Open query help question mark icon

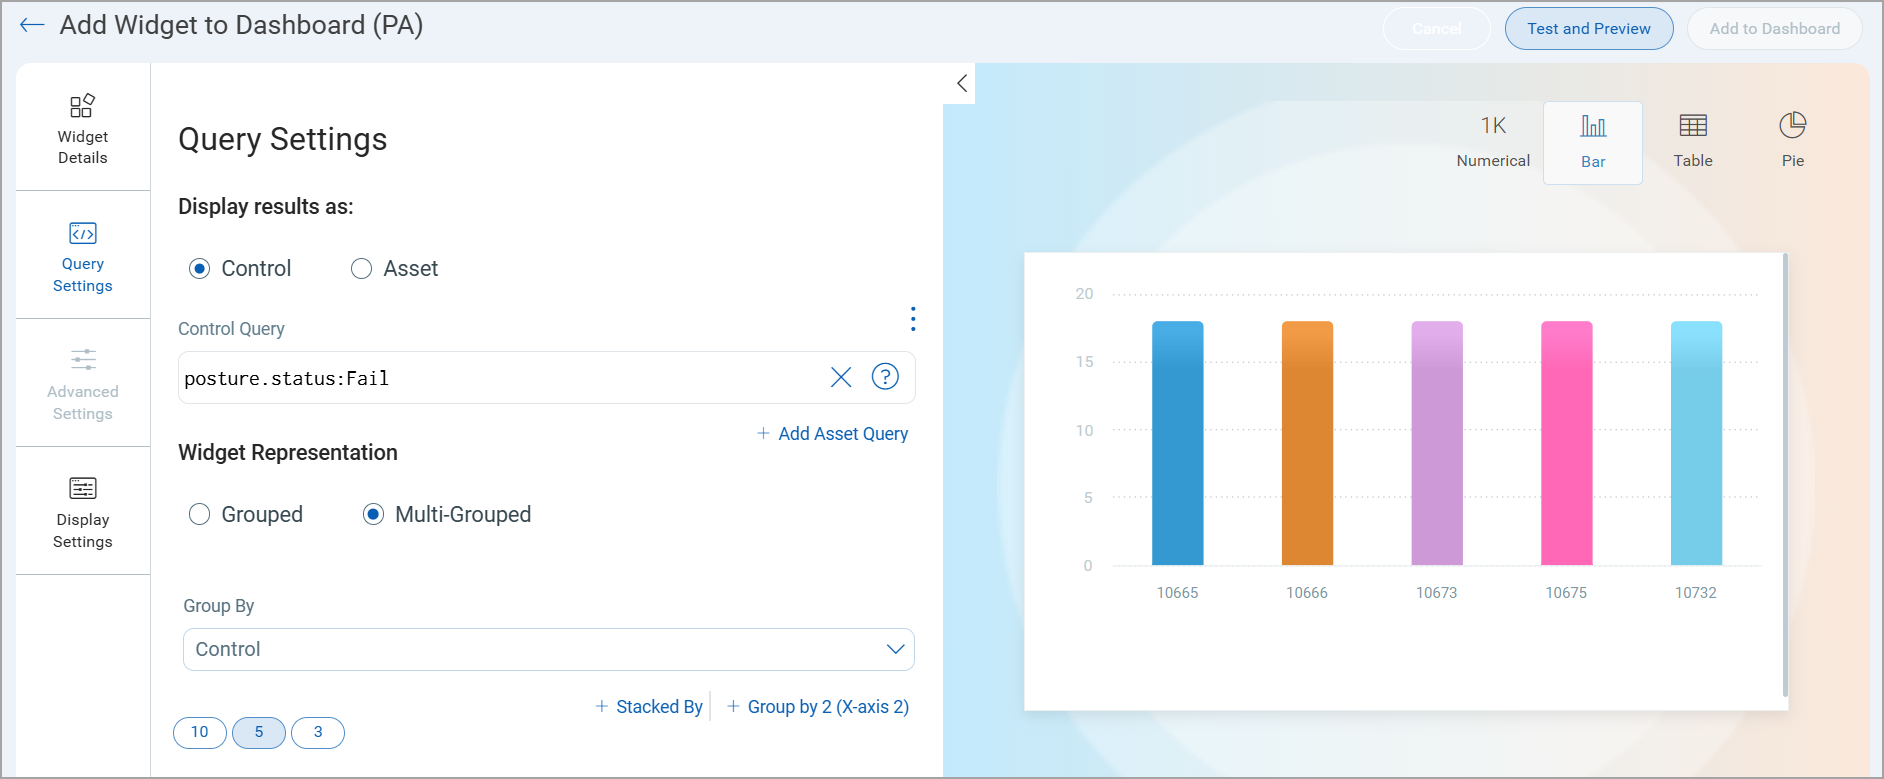point(885,376)
